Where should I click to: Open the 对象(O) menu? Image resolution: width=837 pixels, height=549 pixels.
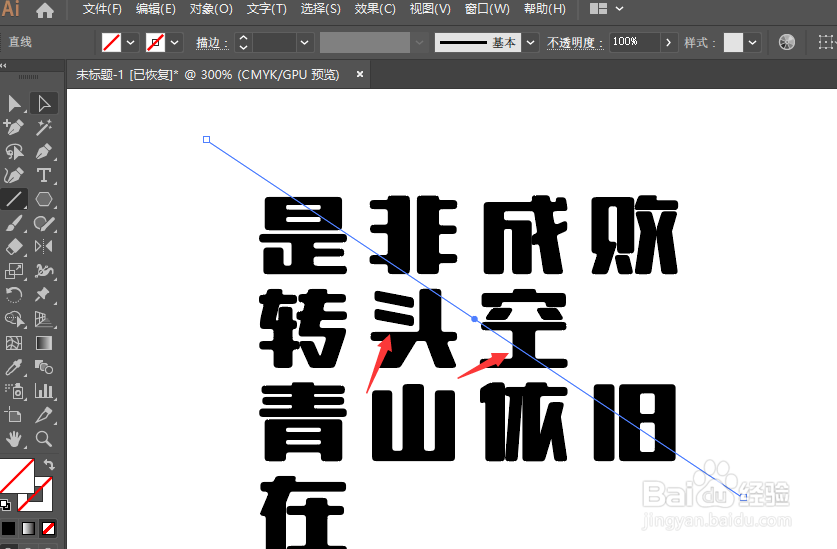point(211,9)
